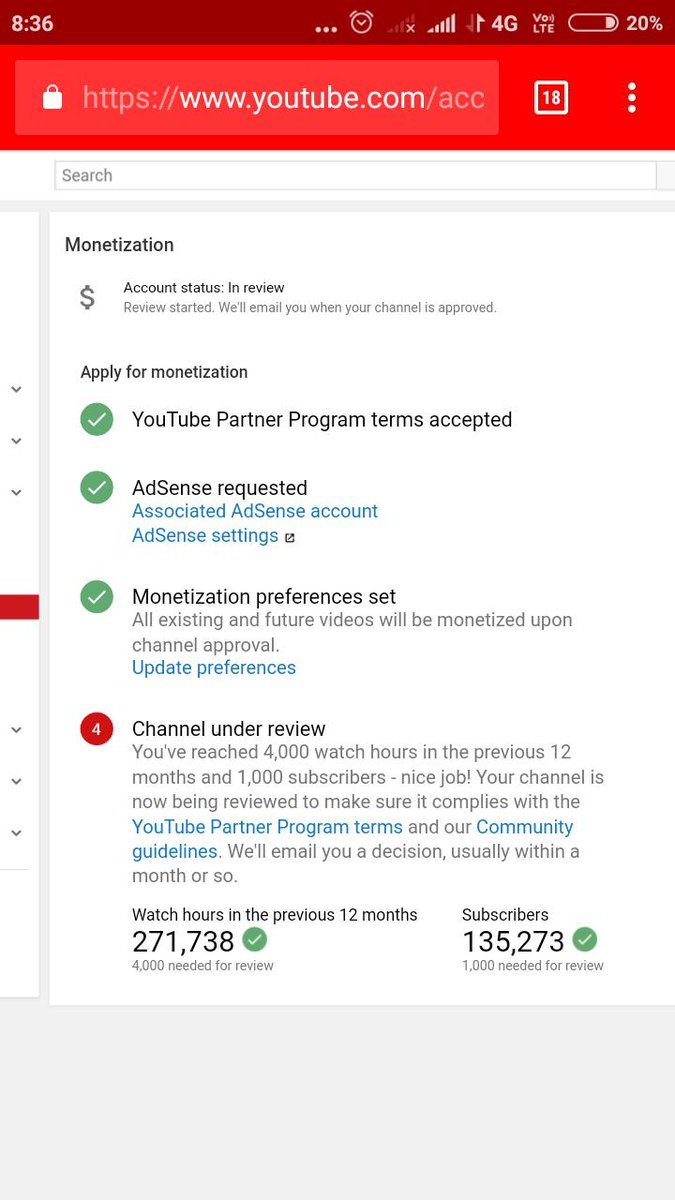Open the Associated AdSense account link
This screenshot has height=1200, width=675.
(x=255, y=511)
